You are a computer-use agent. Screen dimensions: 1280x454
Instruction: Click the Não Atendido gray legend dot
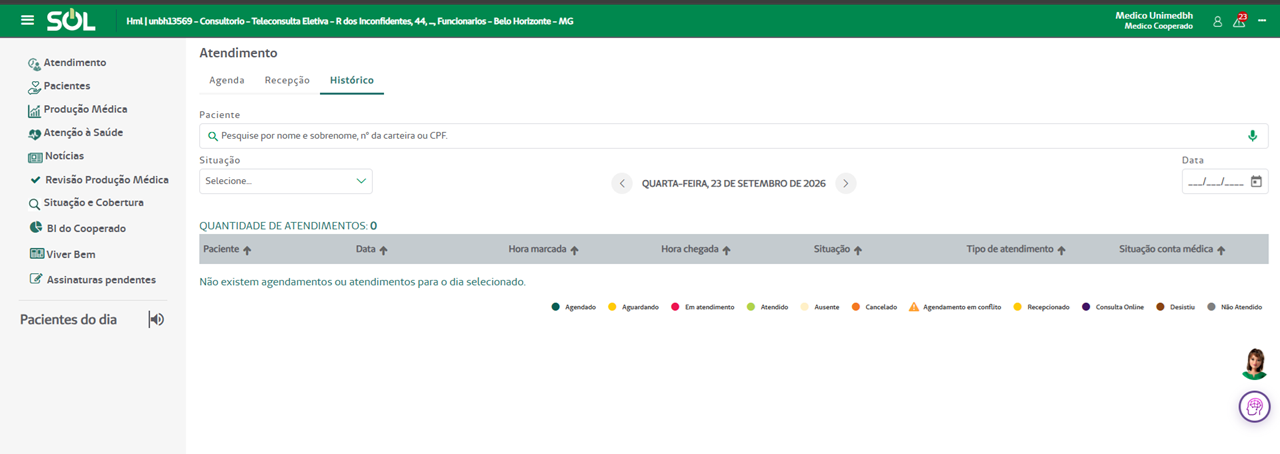pyautogui.click(x=1211, y=307)
